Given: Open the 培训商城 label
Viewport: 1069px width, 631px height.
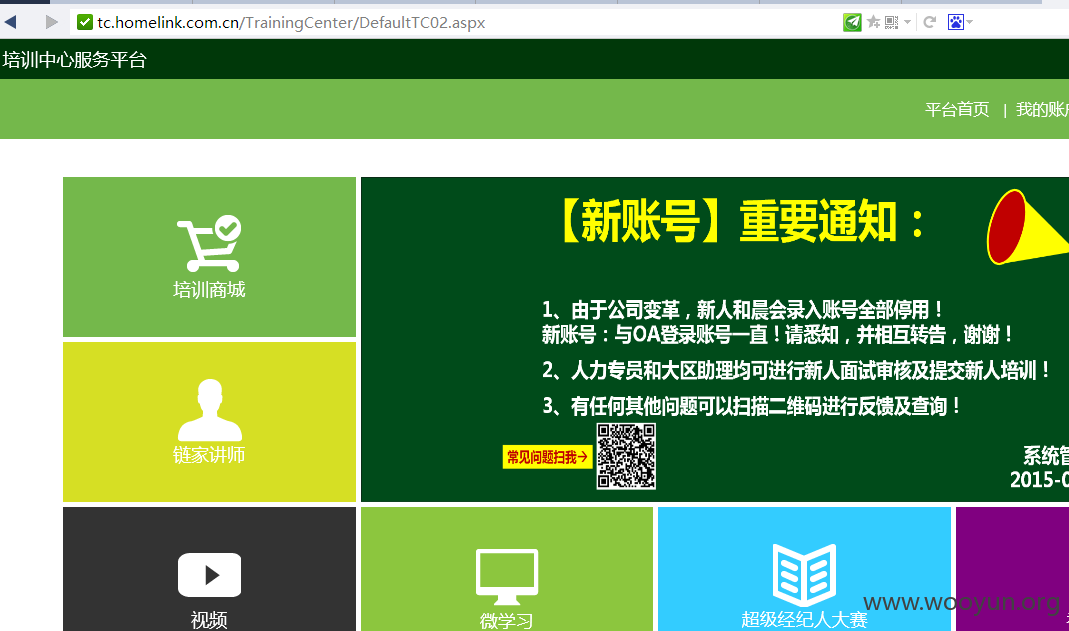Looking at the screenshot, I should 209,290.
